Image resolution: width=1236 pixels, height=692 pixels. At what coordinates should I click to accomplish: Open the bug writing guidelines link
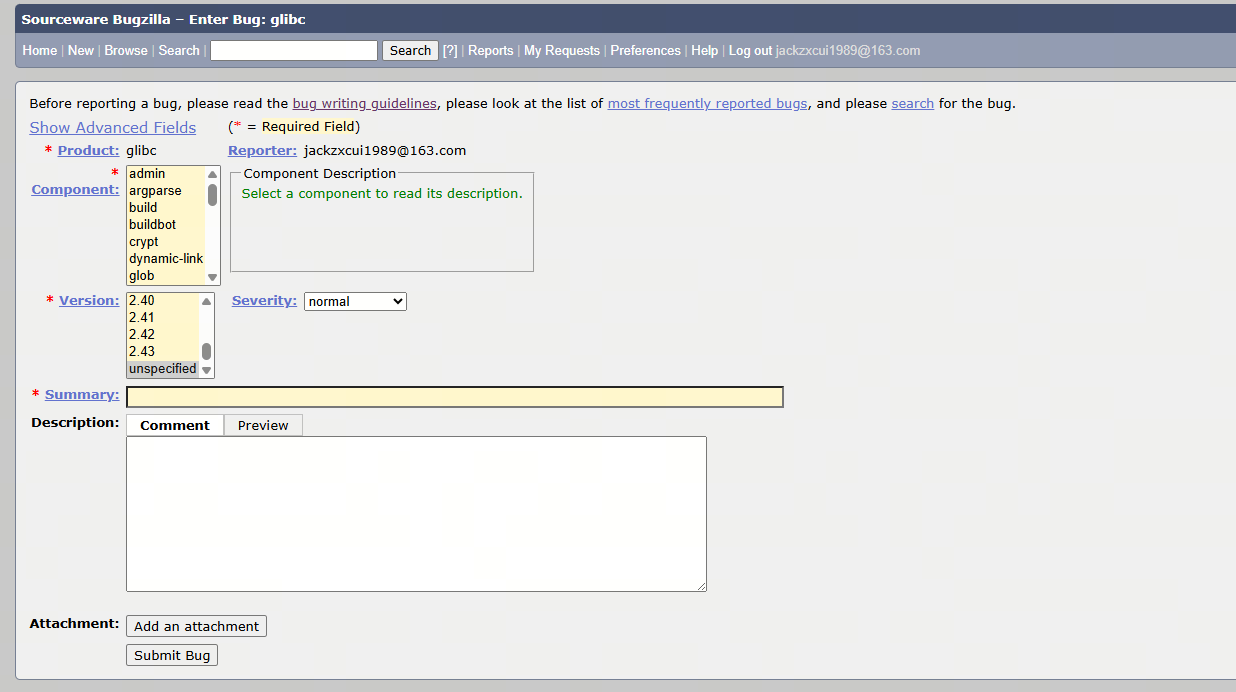[x=365, y=103]
